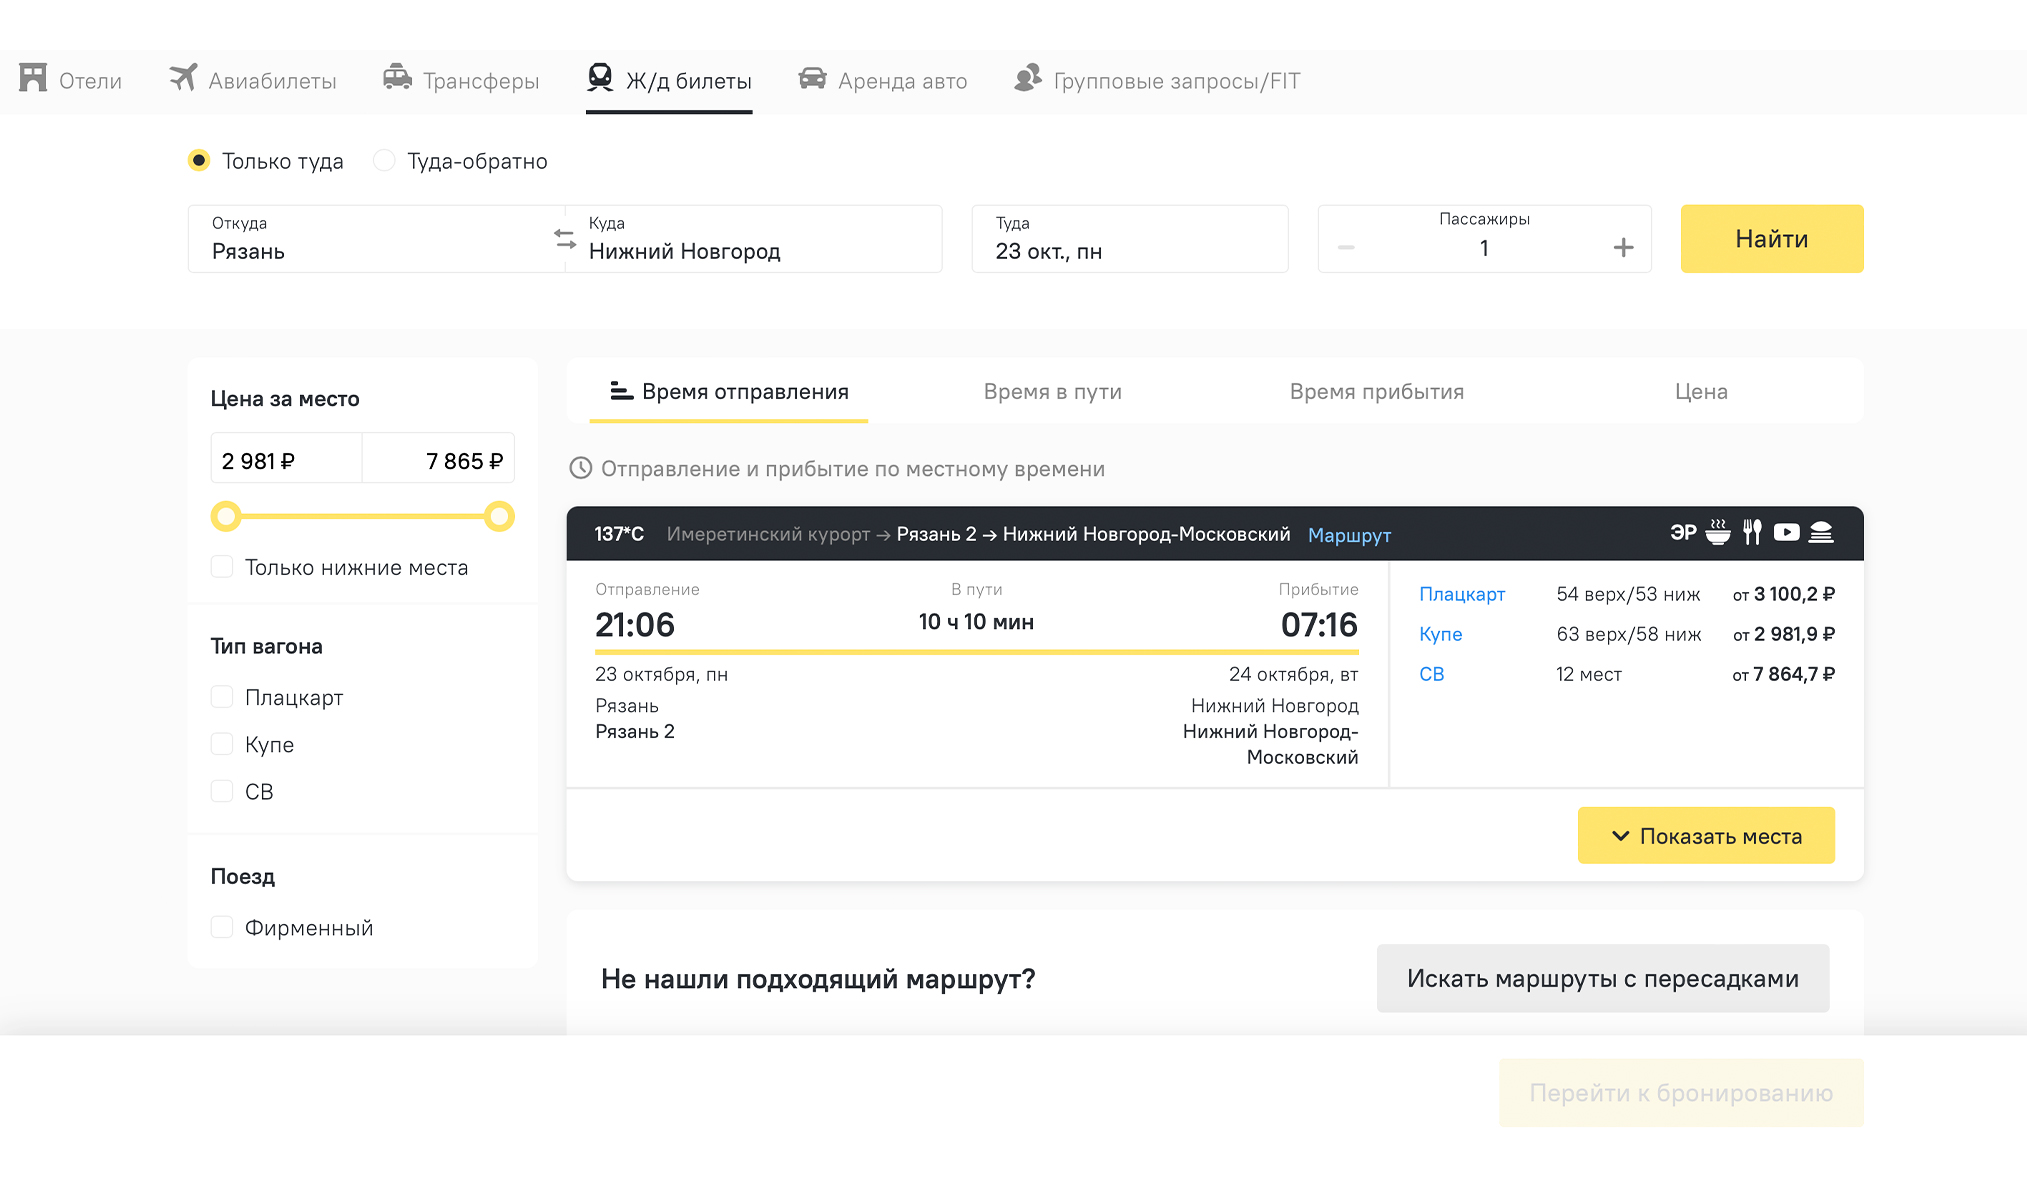Increase passengers with the plus icon
This screenshot has width=2027, height=1200.
coord(1623,248)
